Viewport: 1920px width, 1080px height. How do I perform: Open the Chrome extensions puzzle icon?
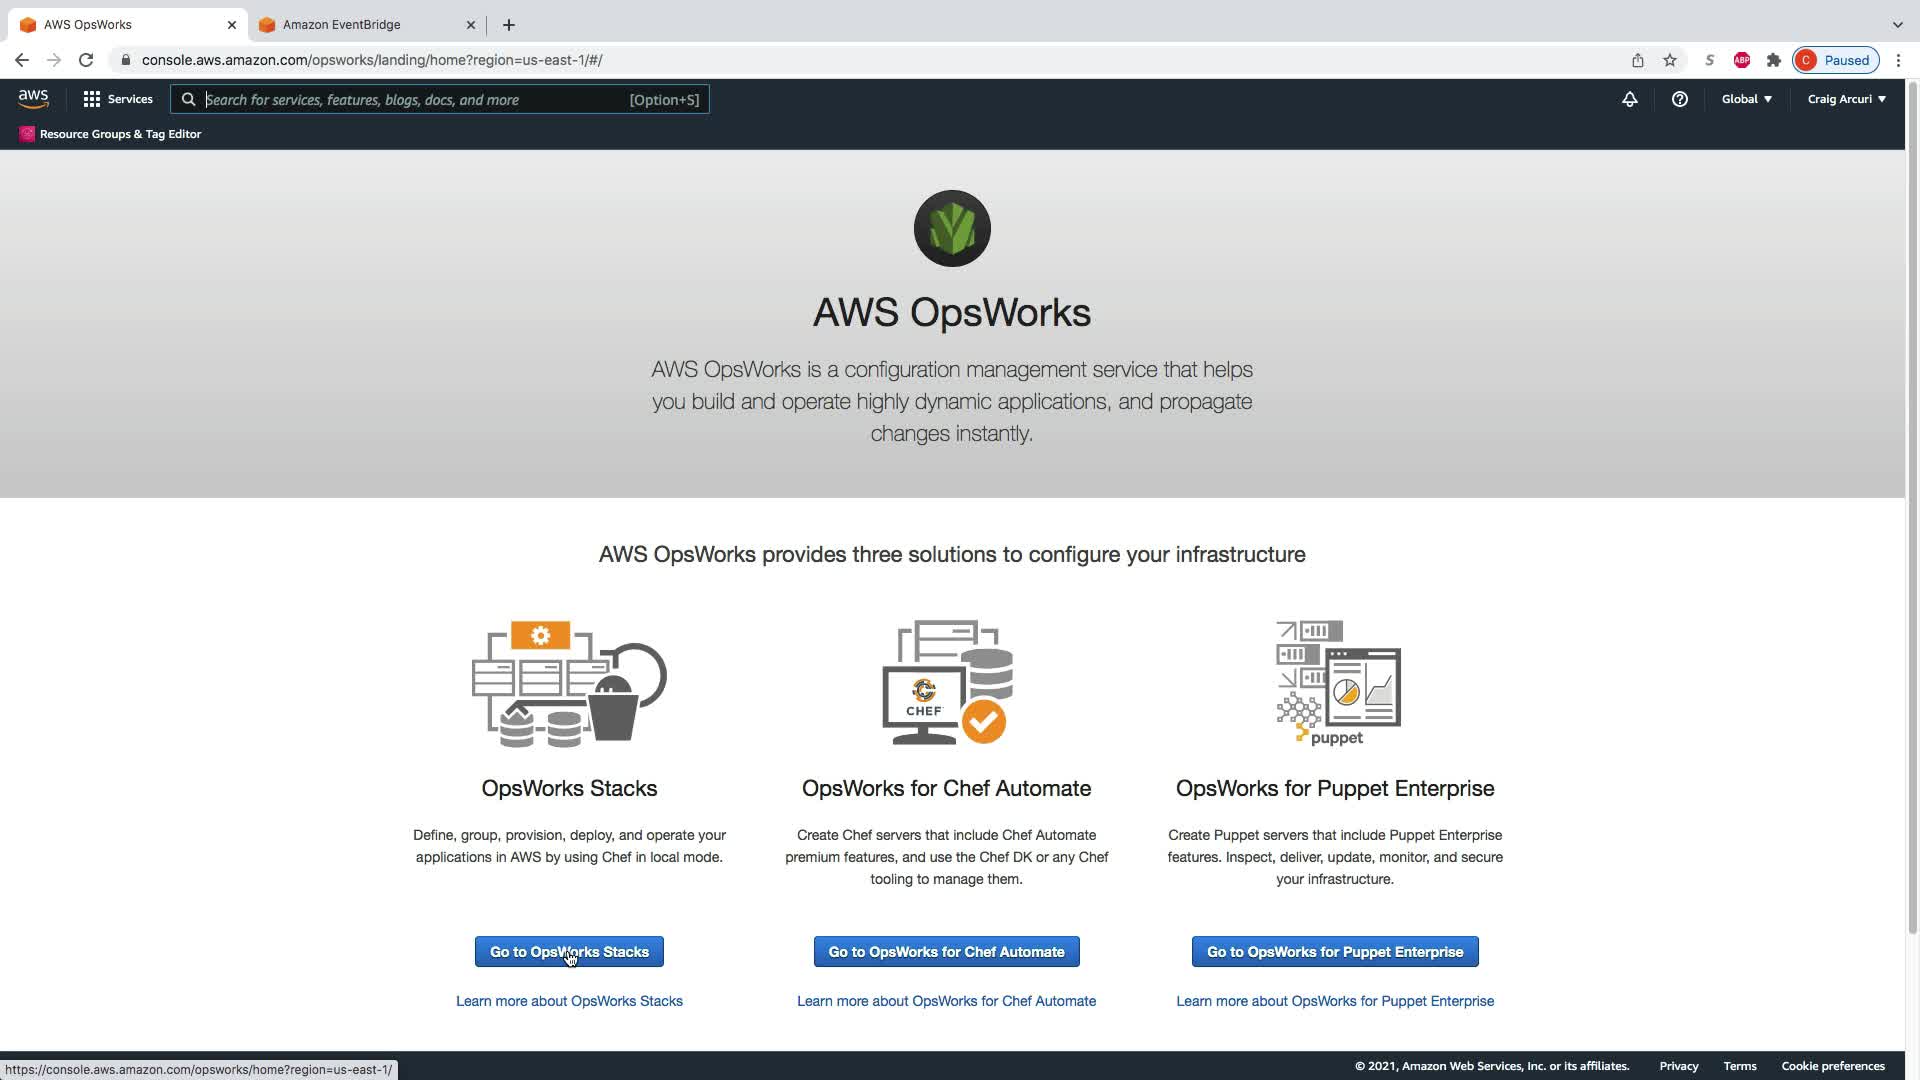[x=1773, y=60]
